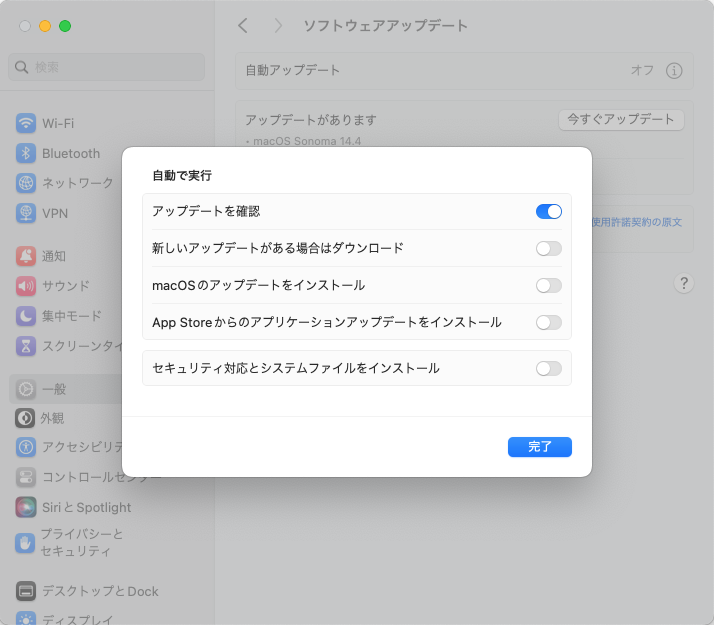
Task: Select 通知 label in sidebar
Action: point(54,256)
